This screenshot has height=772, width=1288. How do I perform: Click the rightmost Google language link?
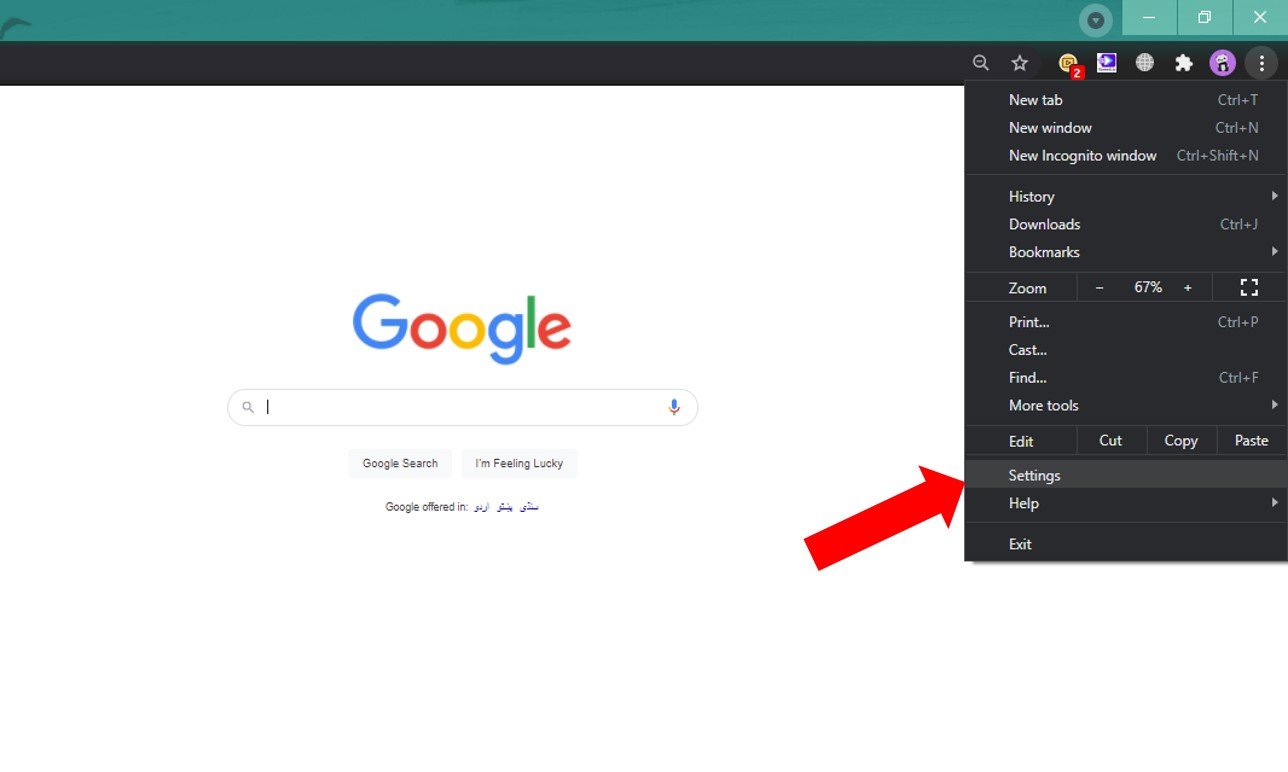[x=529, y=507]
